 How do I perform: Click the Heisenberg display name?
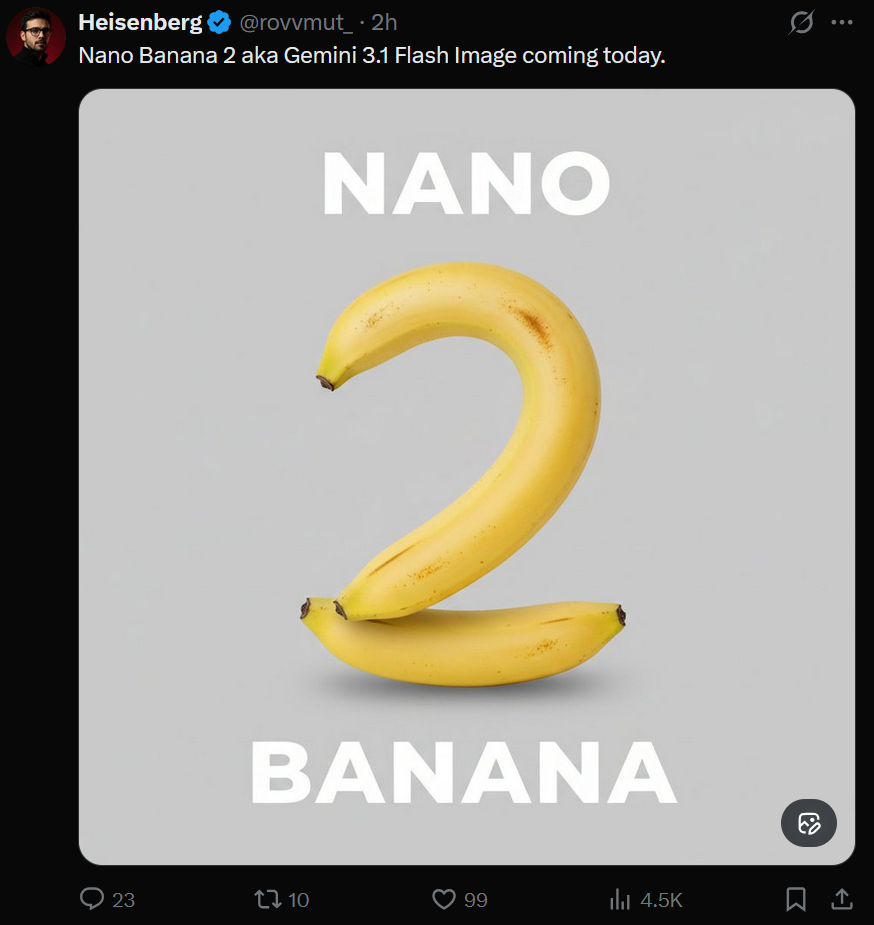[x=140, y=22]
